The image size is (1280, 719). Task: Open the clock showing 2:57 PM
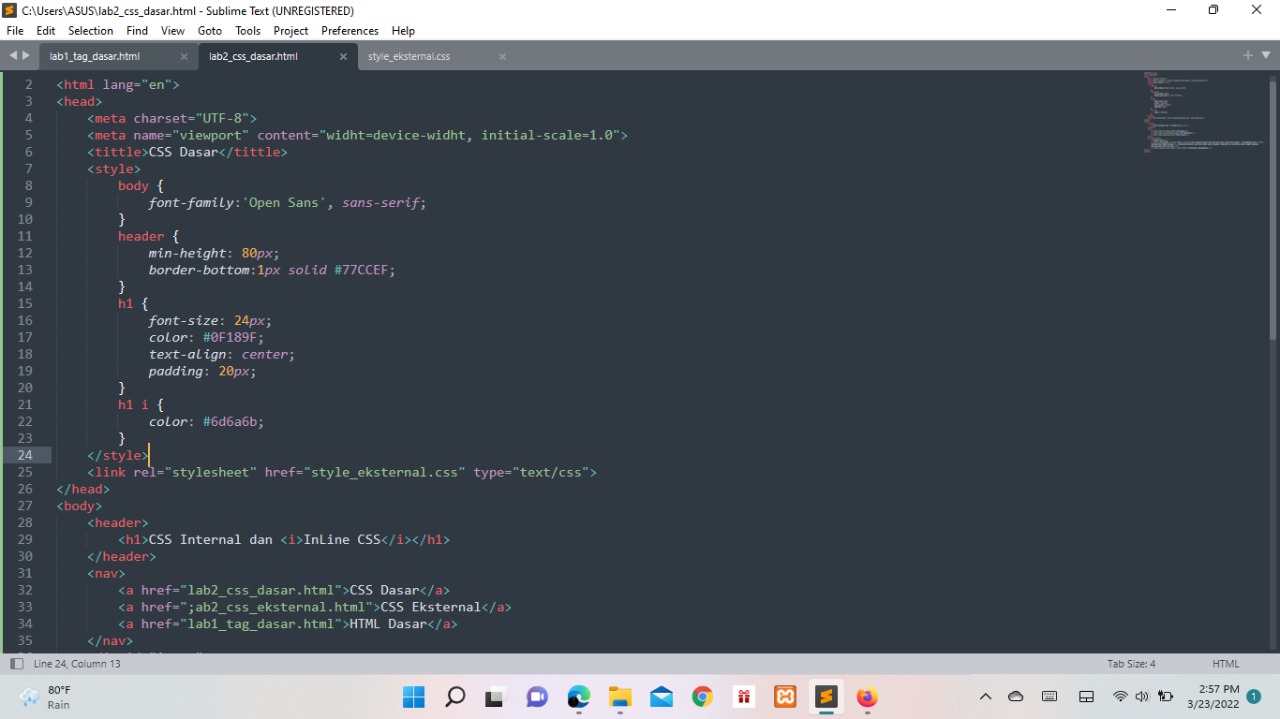1212,697
